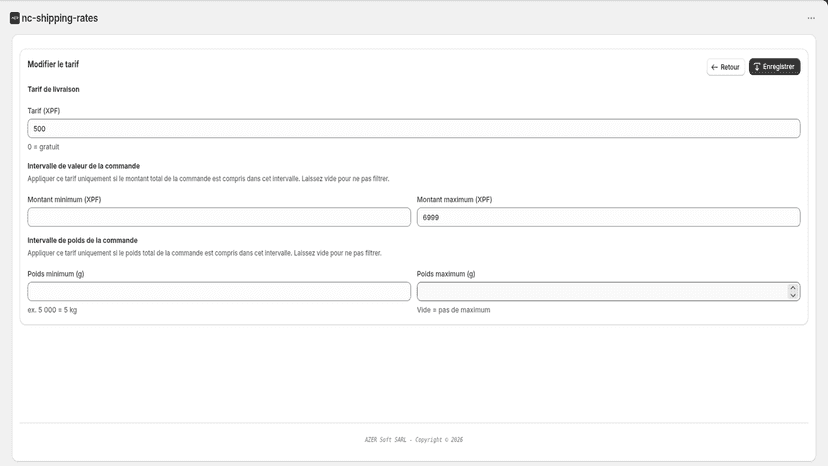This screenshot has height=466, width=828.
Task: Click the 'Vide = pas de maximum' hint
Action: point(454,310)
